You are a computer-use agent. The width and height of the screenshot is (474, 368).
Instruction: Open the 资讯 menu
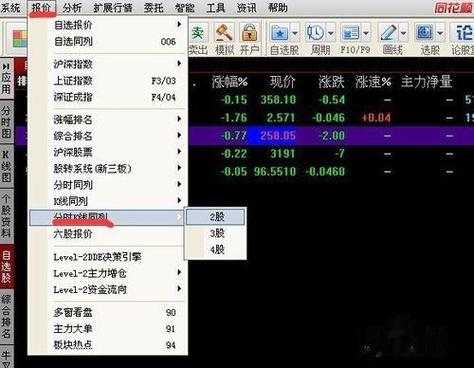(x=247, y=7)
